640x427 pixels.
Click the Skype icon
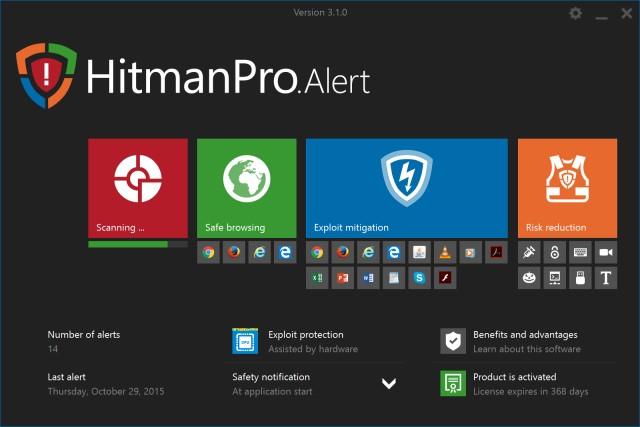pos(420,278)
